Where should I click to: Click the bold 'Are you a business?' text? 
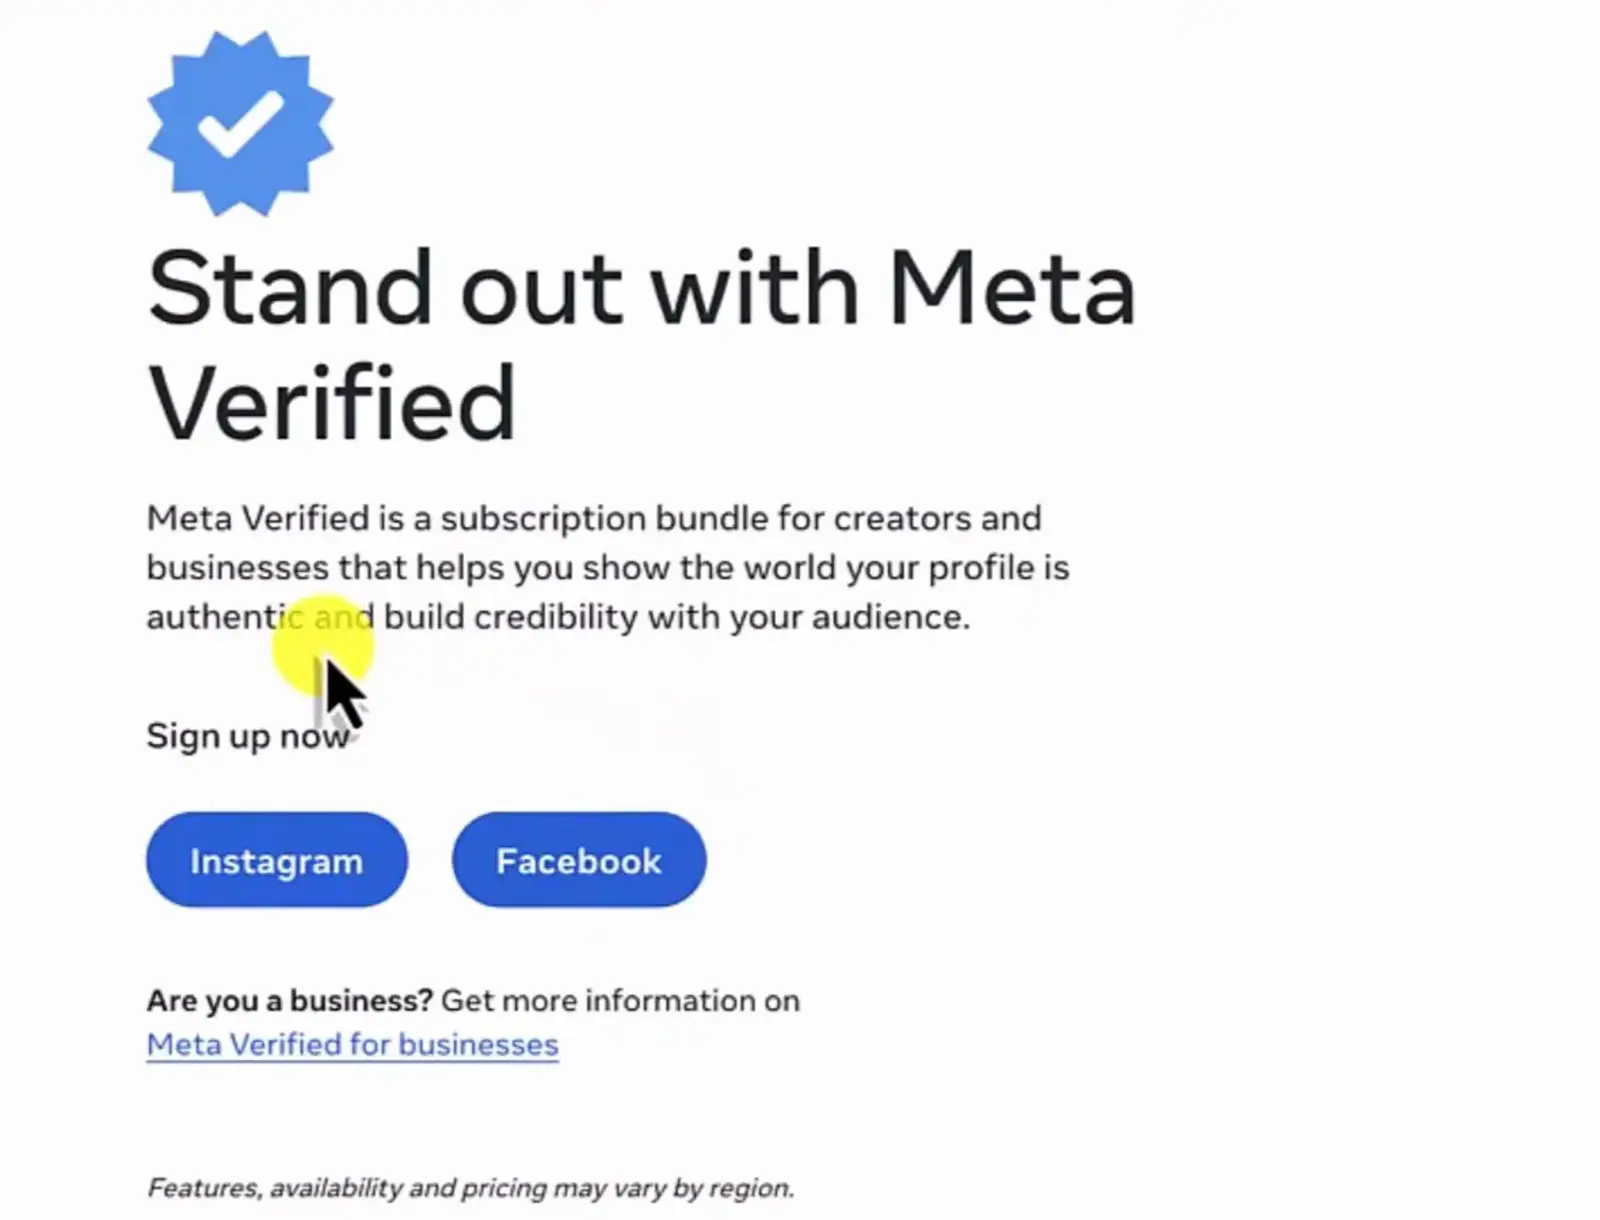click(x=289, y=1000)
